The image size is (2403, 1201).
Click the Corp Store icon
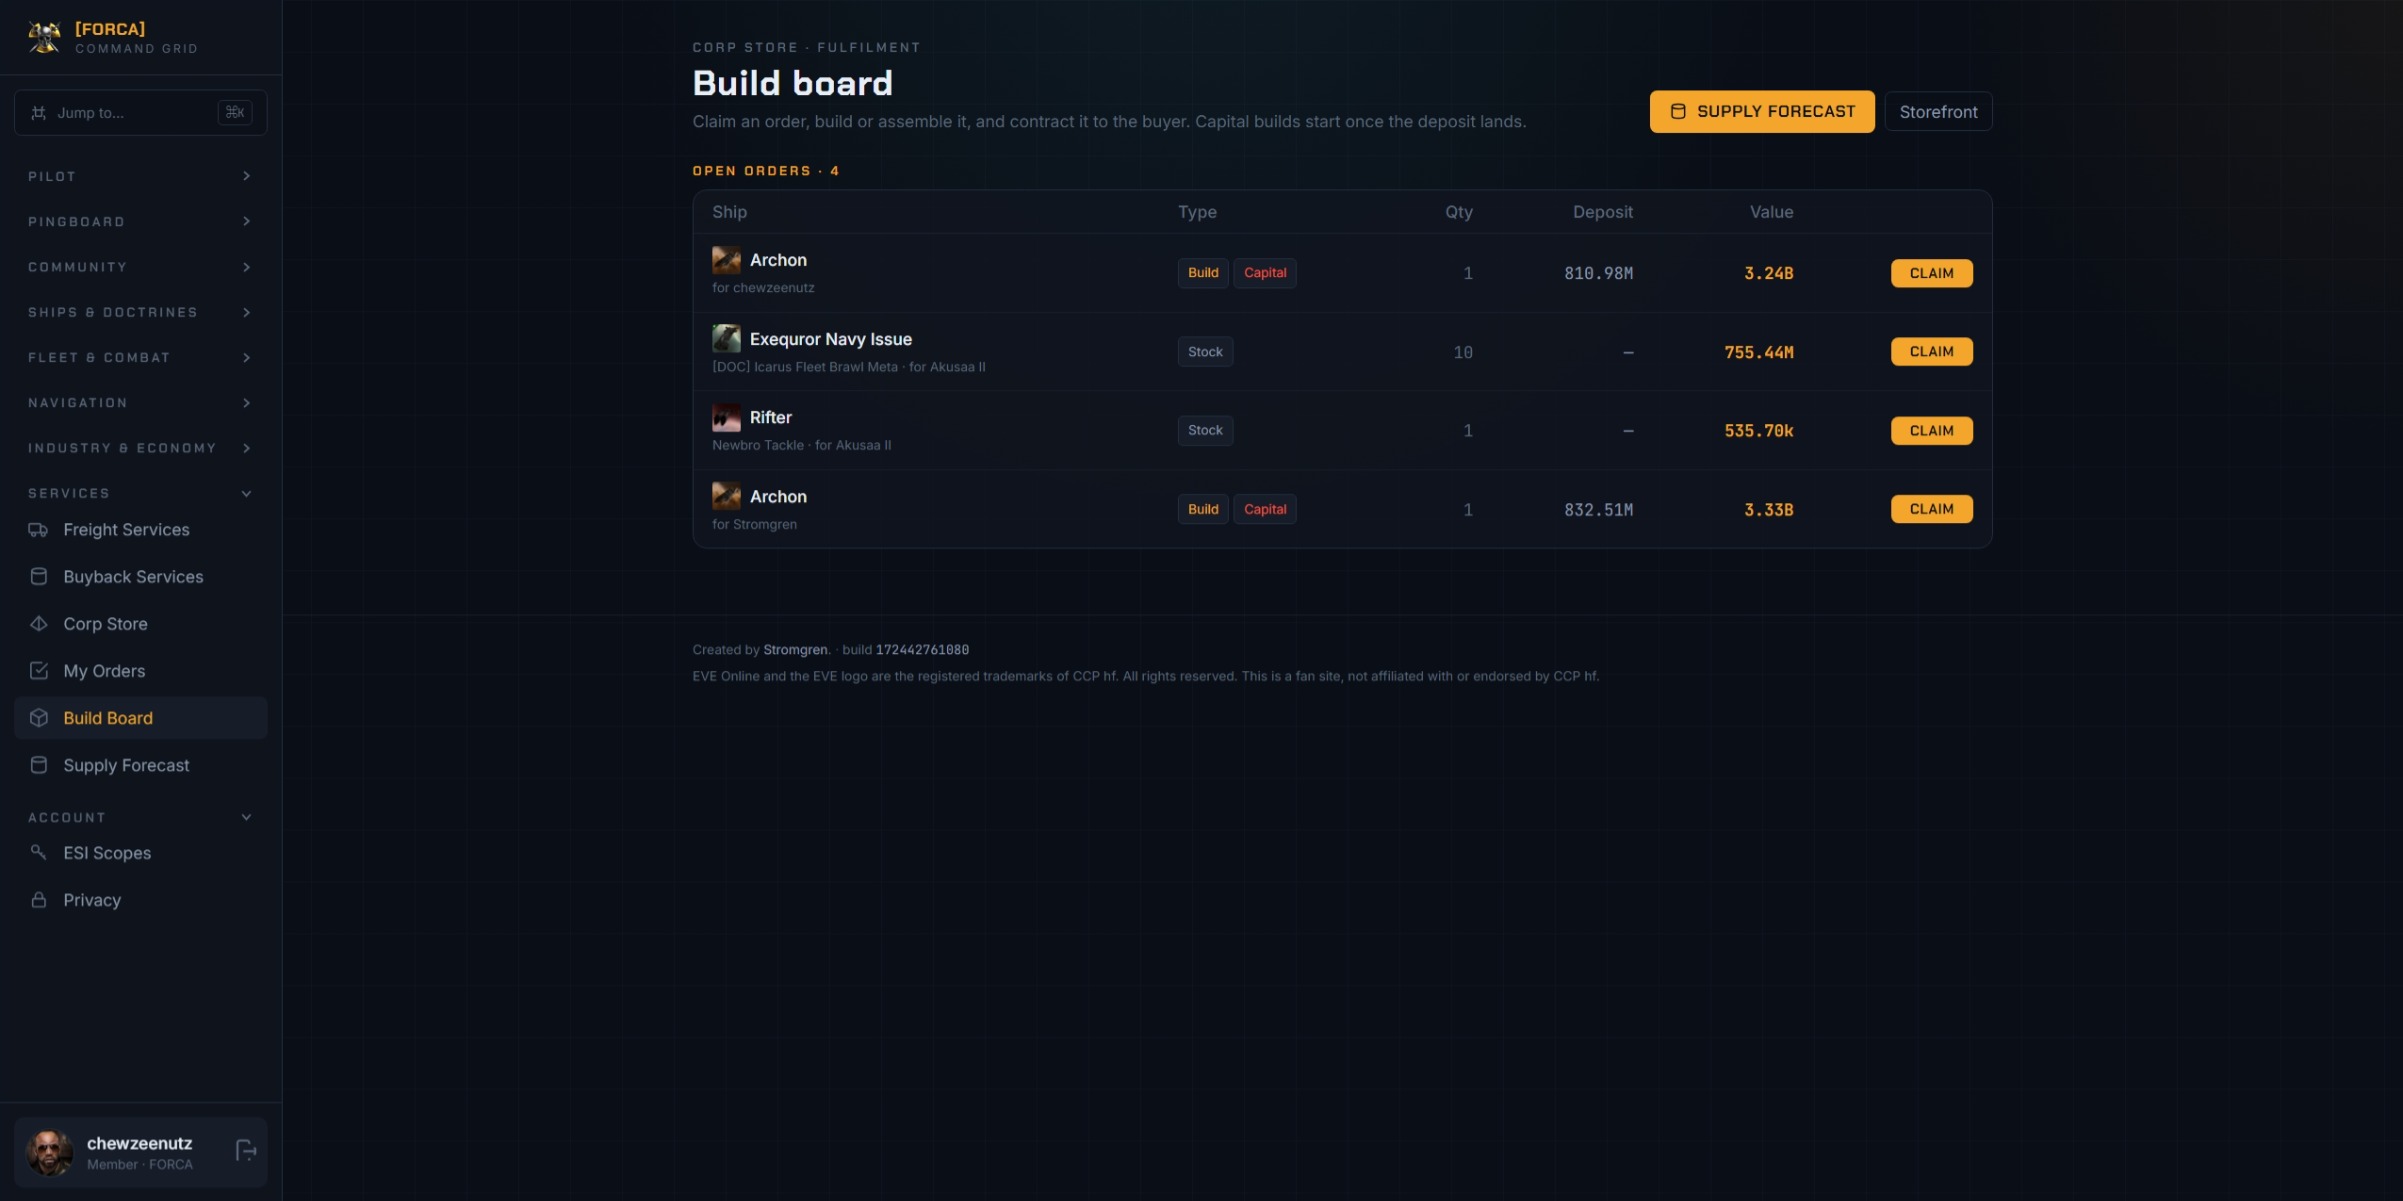point(38,624)
